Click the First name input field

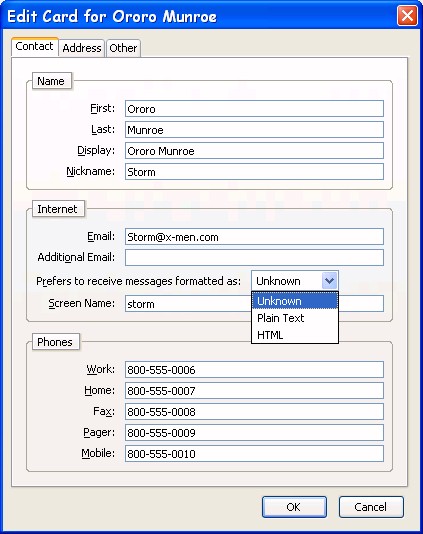click(254, 109)
